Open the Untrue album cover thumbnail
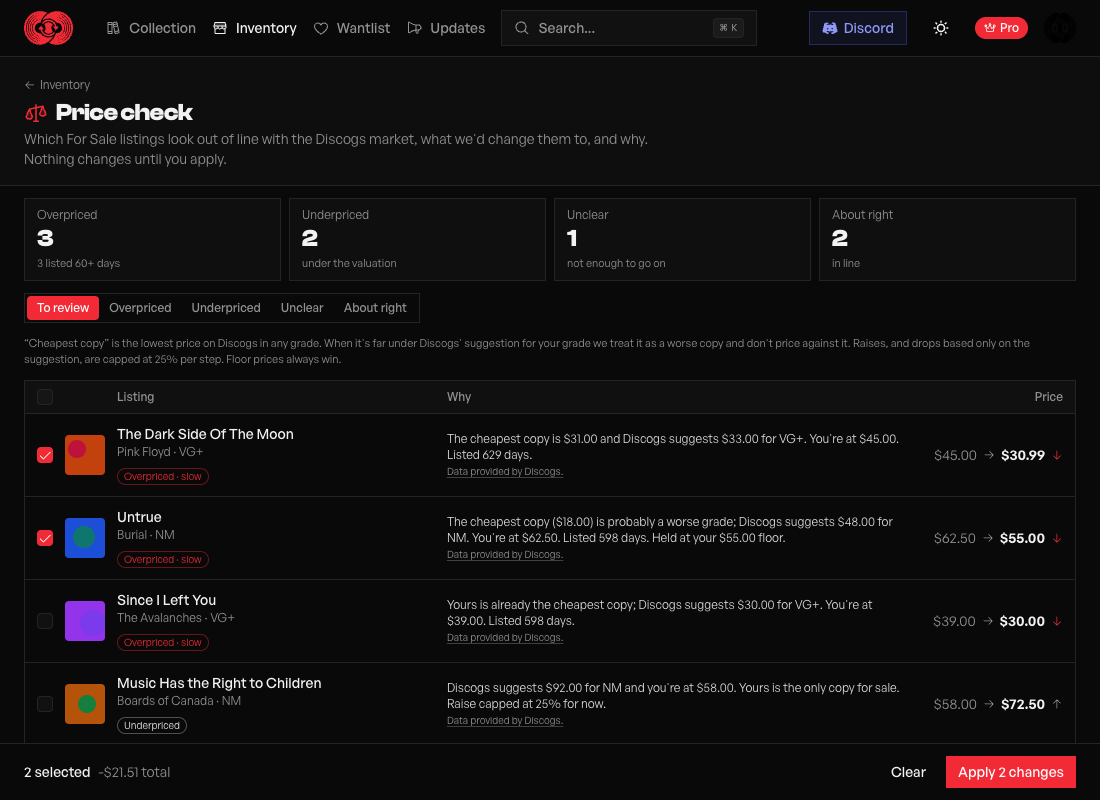 point(85,538)
